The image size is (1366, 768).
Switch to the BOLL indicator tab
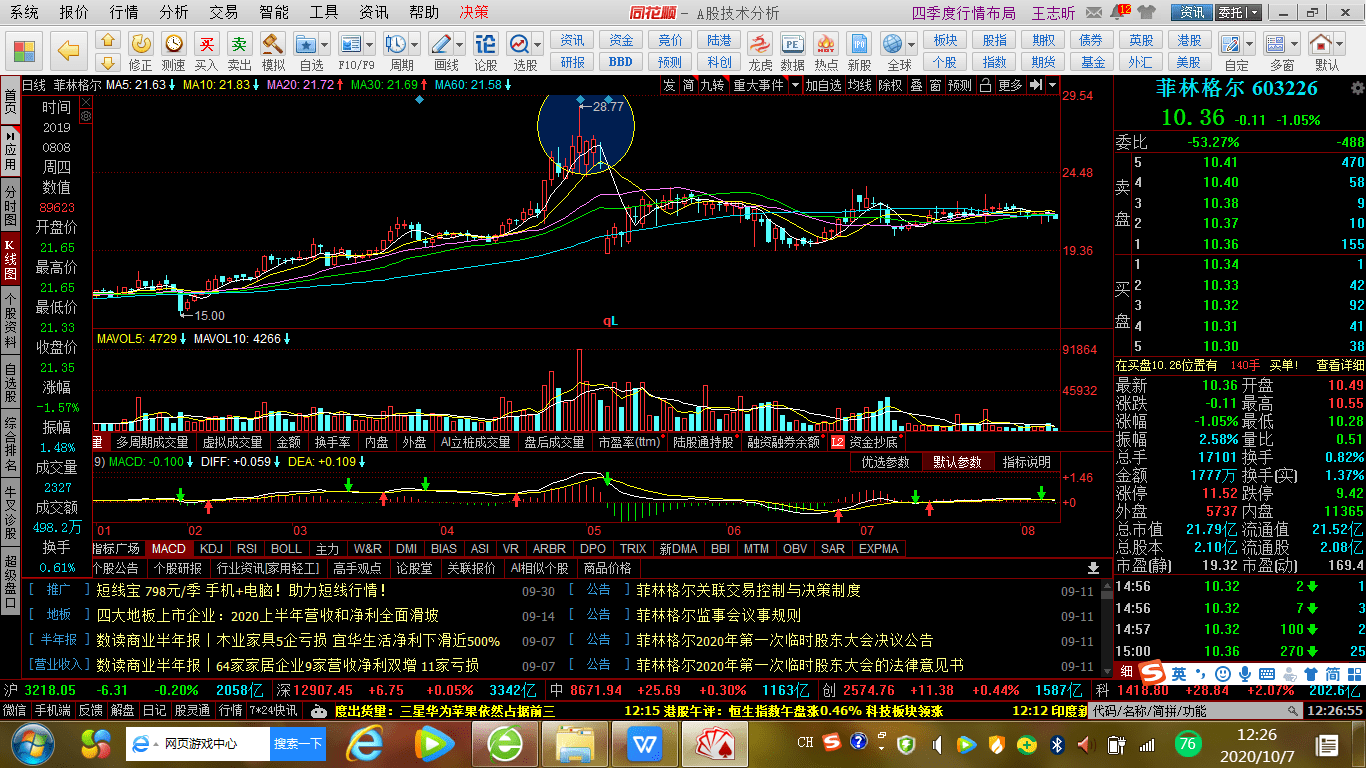(286, 548)
